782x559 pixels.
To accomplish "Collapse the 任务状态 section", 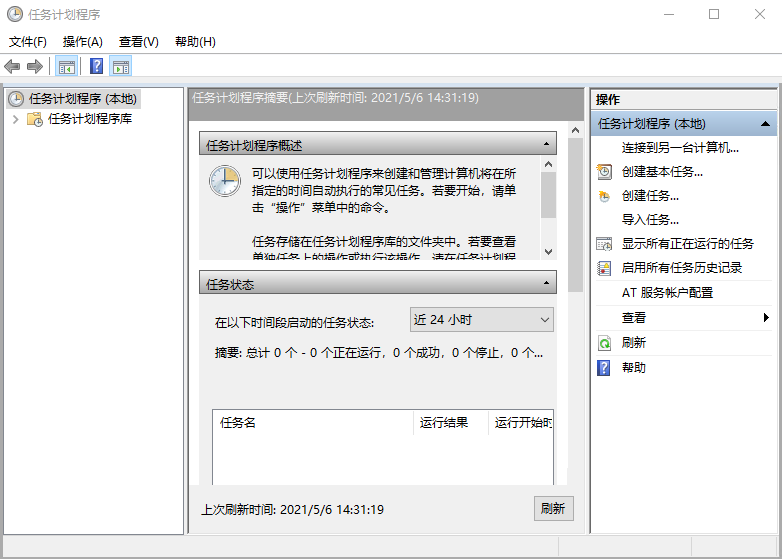I will pyautogui.click(x=546, y=284).
